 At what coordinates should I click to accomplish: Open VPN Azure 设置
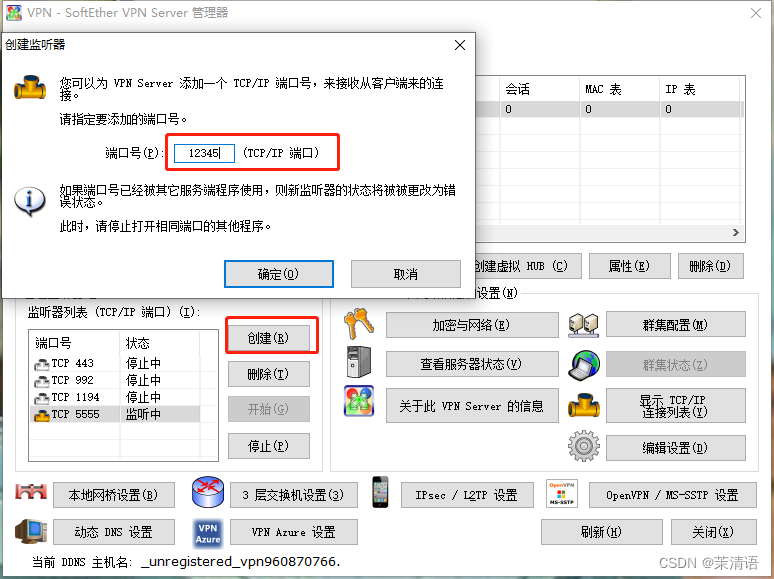pos(294,532)
